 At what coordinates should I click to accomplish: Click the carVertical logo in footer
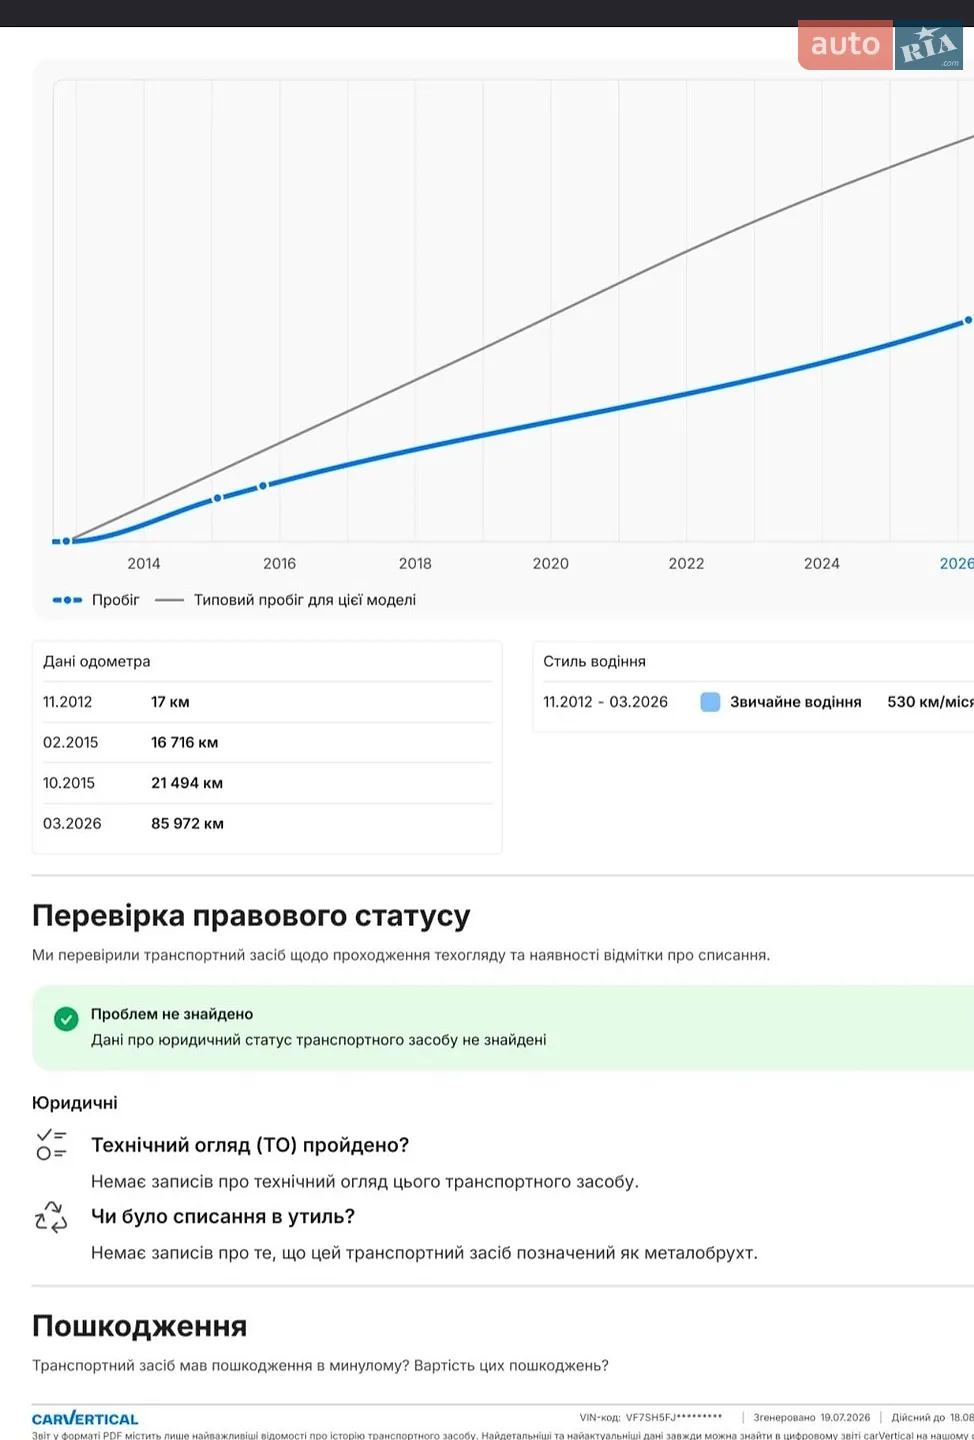pyautogui.click(x=85, y=1418)
